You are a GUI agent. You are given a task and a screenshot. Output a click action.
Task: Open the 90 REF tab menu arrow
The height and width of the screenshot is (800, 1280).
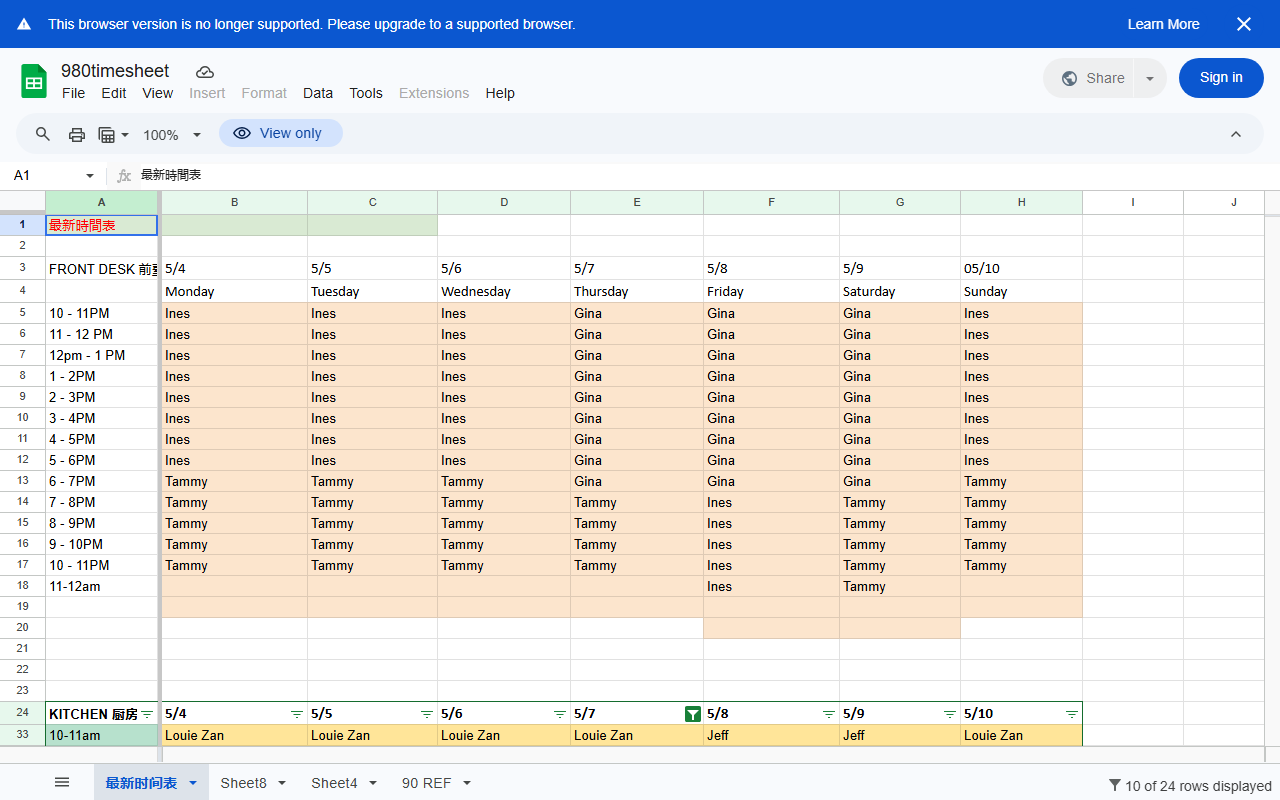(467, 783)
